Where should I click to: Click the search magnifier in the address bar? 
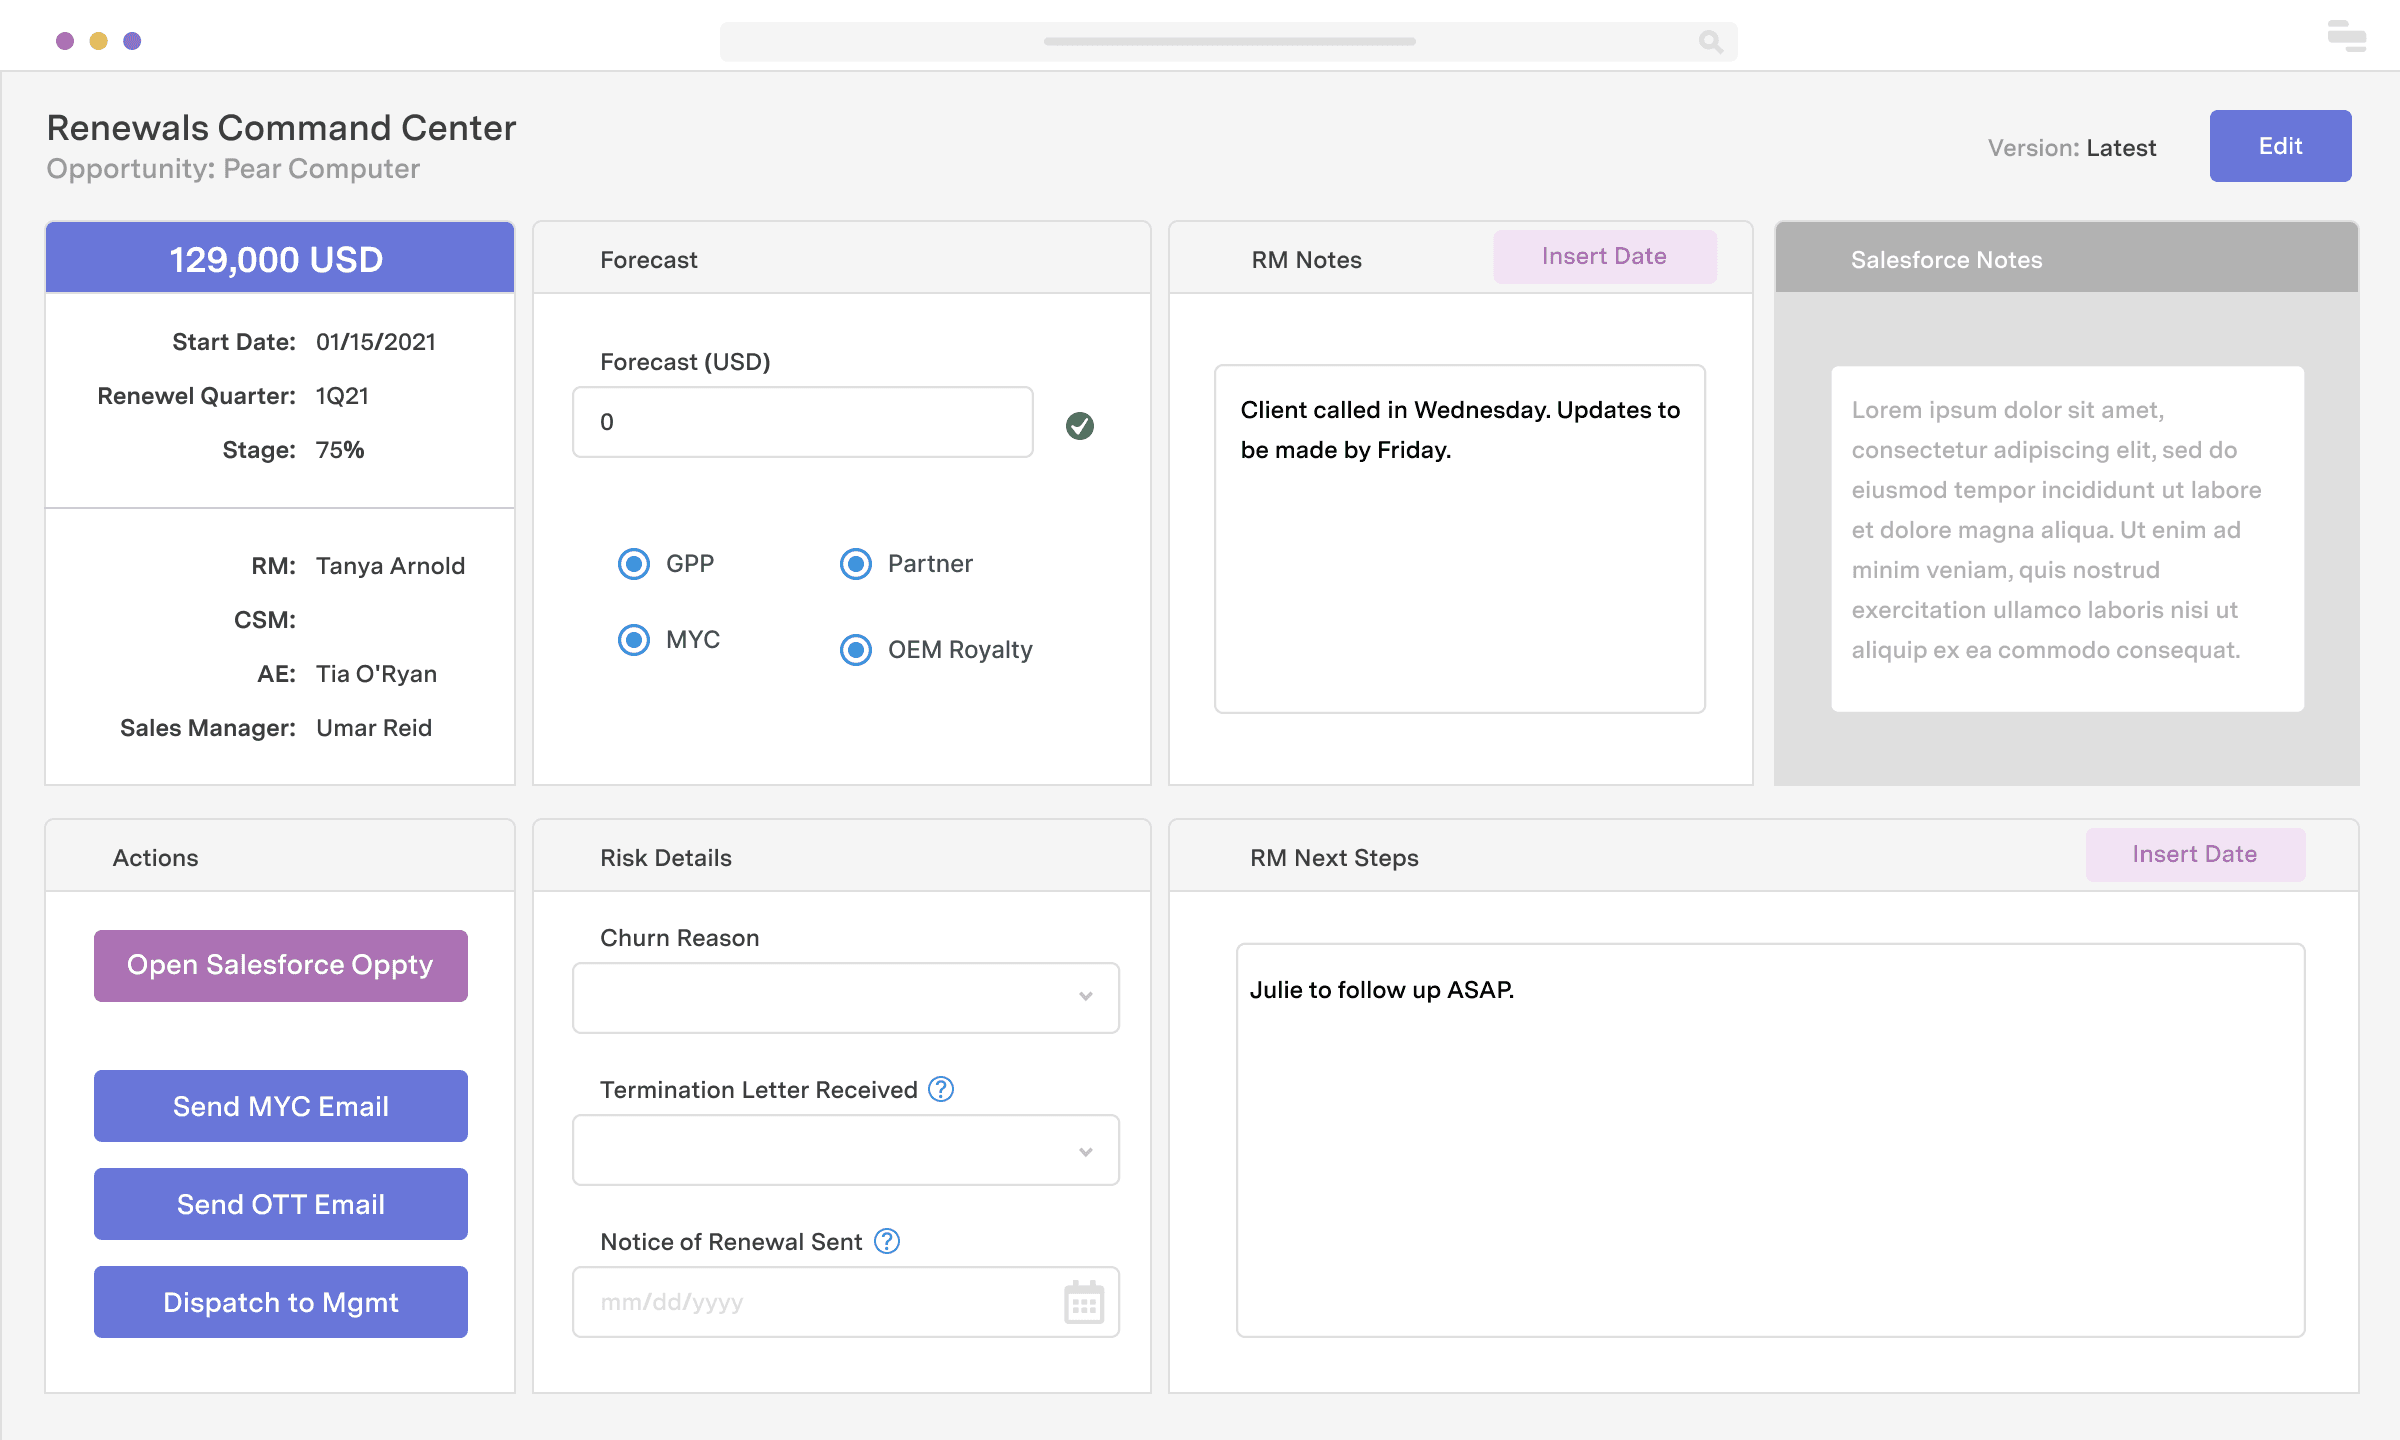(x=1710, y=42)
